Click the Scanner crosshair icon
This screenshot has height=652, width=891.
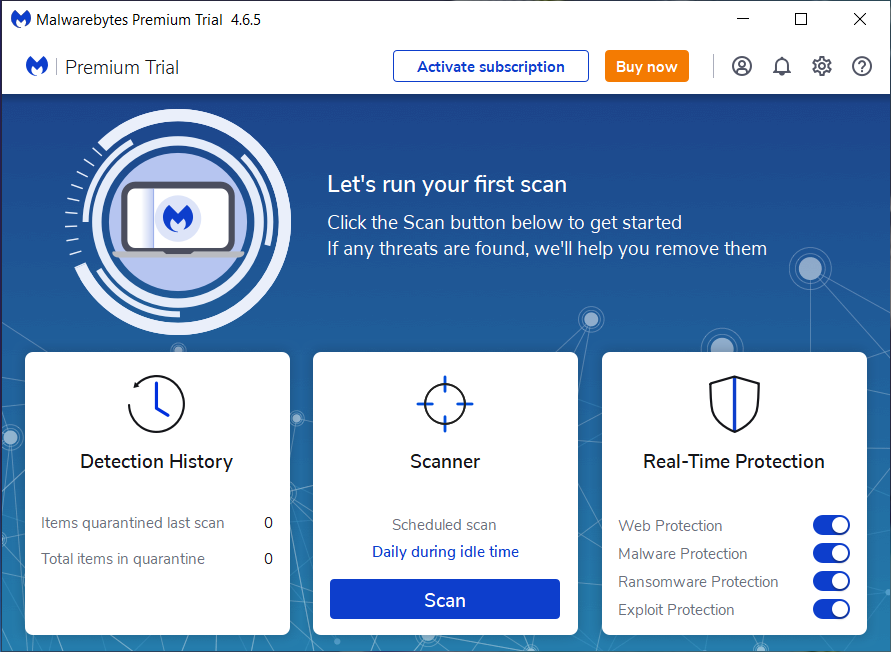445,404
